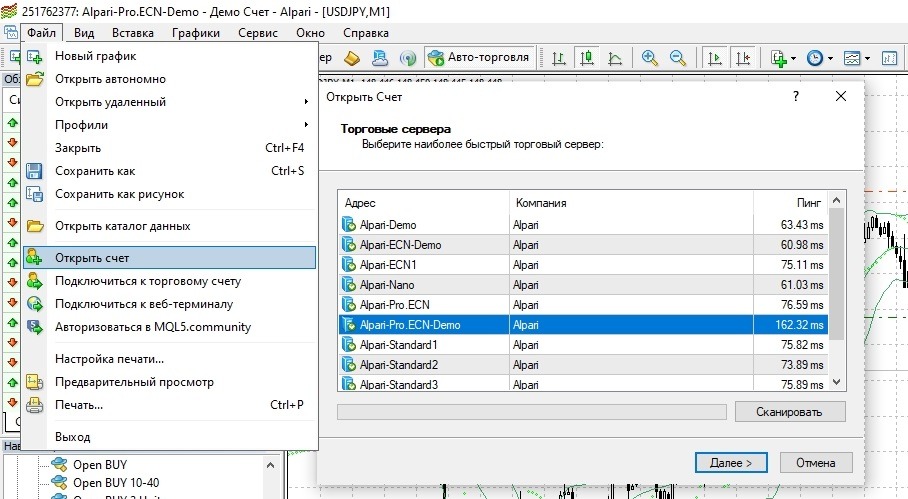Open the Файл menu

42,33
